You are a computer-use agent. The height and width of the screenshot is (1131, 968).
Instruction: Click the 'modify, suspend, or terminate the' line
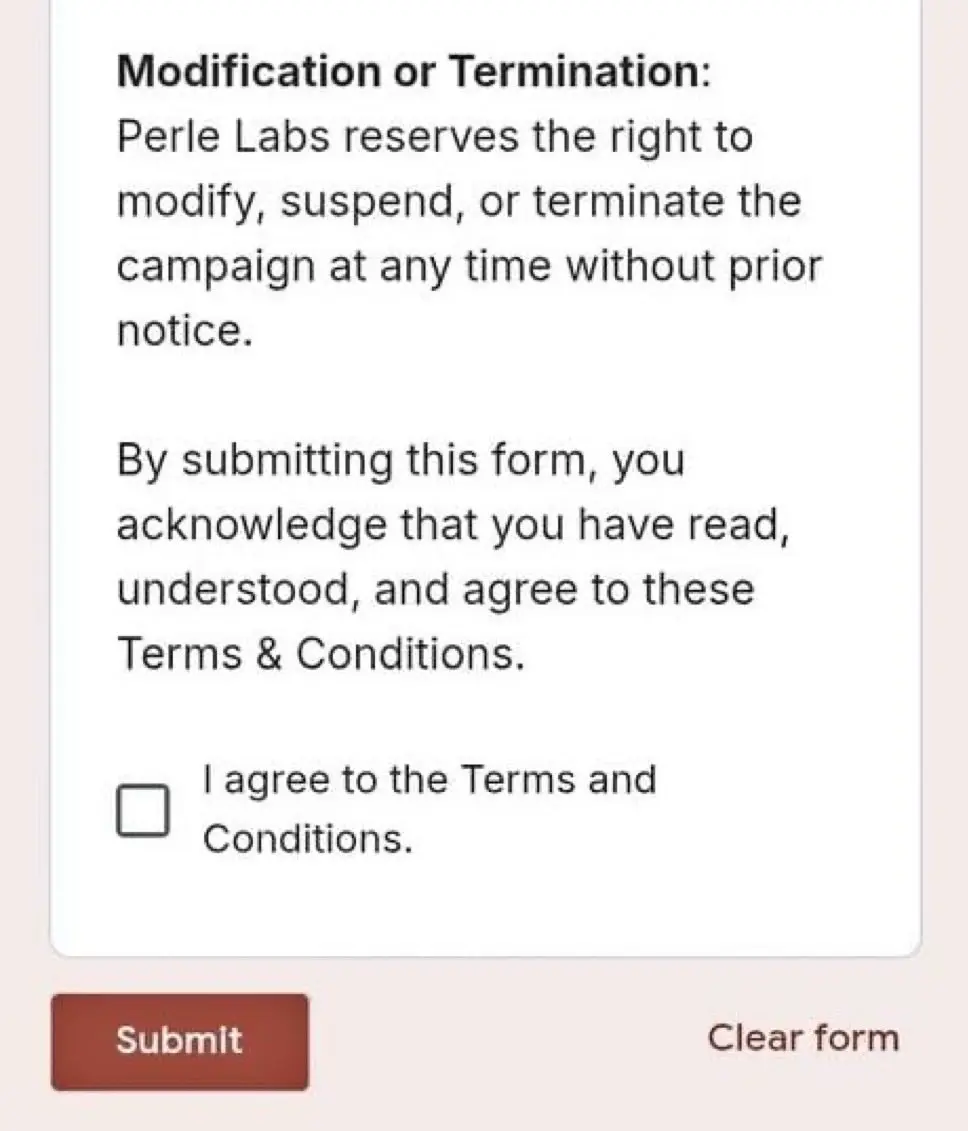459,201
